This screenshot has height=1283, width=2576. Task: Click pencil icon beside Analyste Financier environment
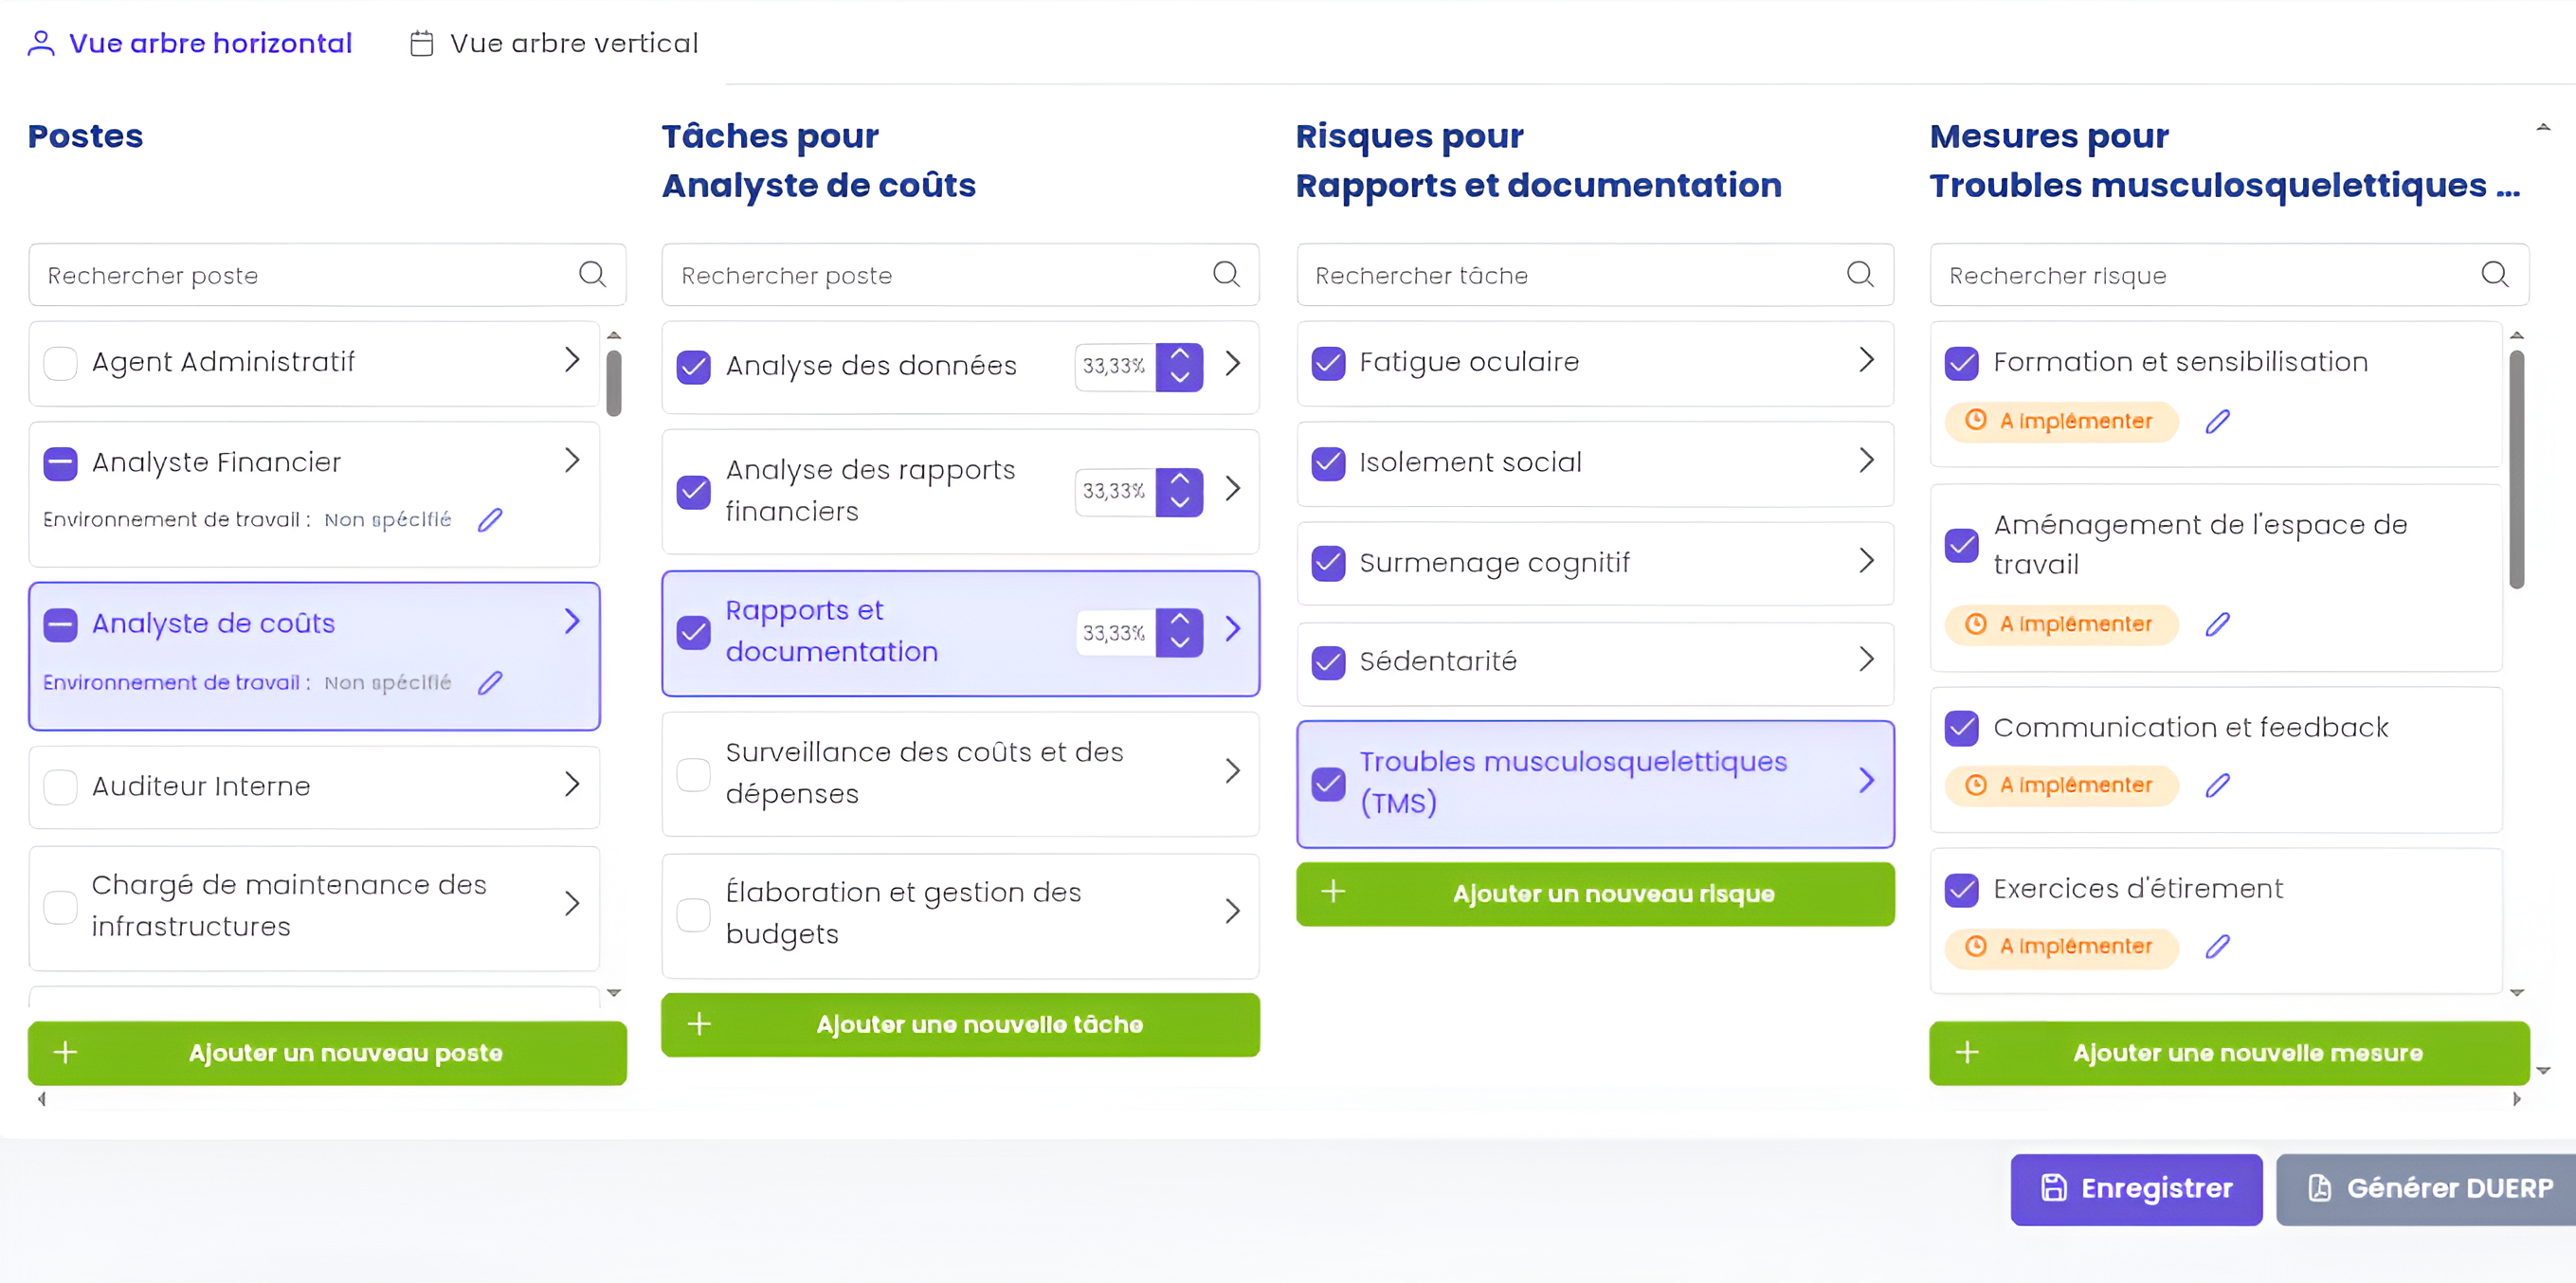tap(490, 520)
